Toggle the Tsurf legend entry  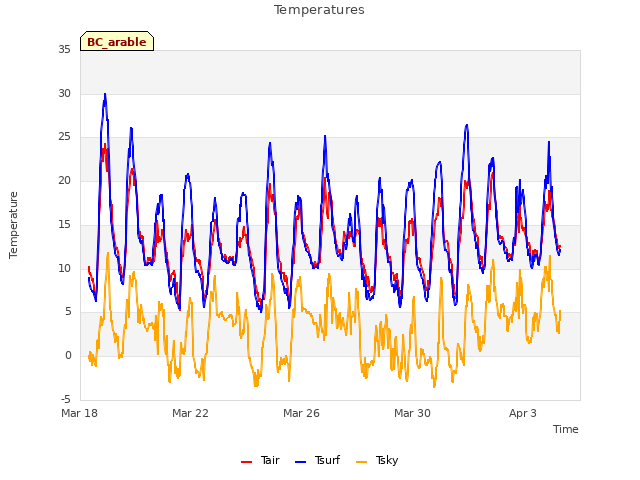(x=317, y=460)
